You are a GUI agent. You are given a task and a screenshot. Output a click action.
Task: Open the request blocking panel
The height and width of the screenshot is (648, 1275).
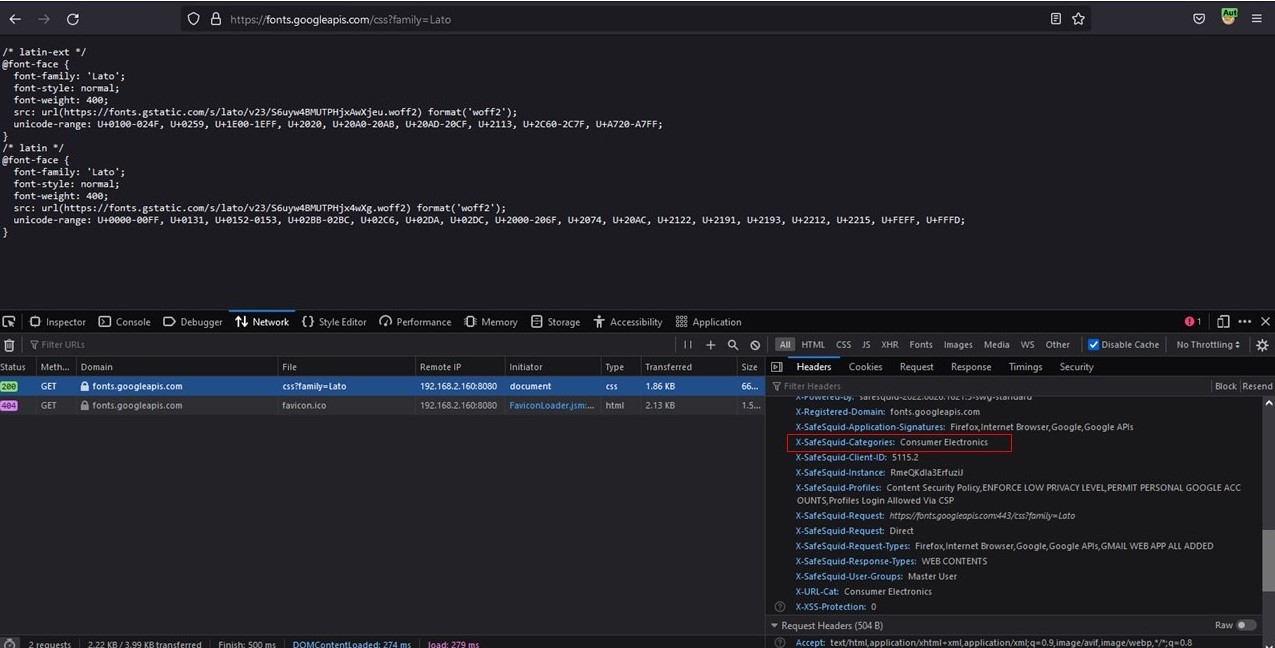755,345
